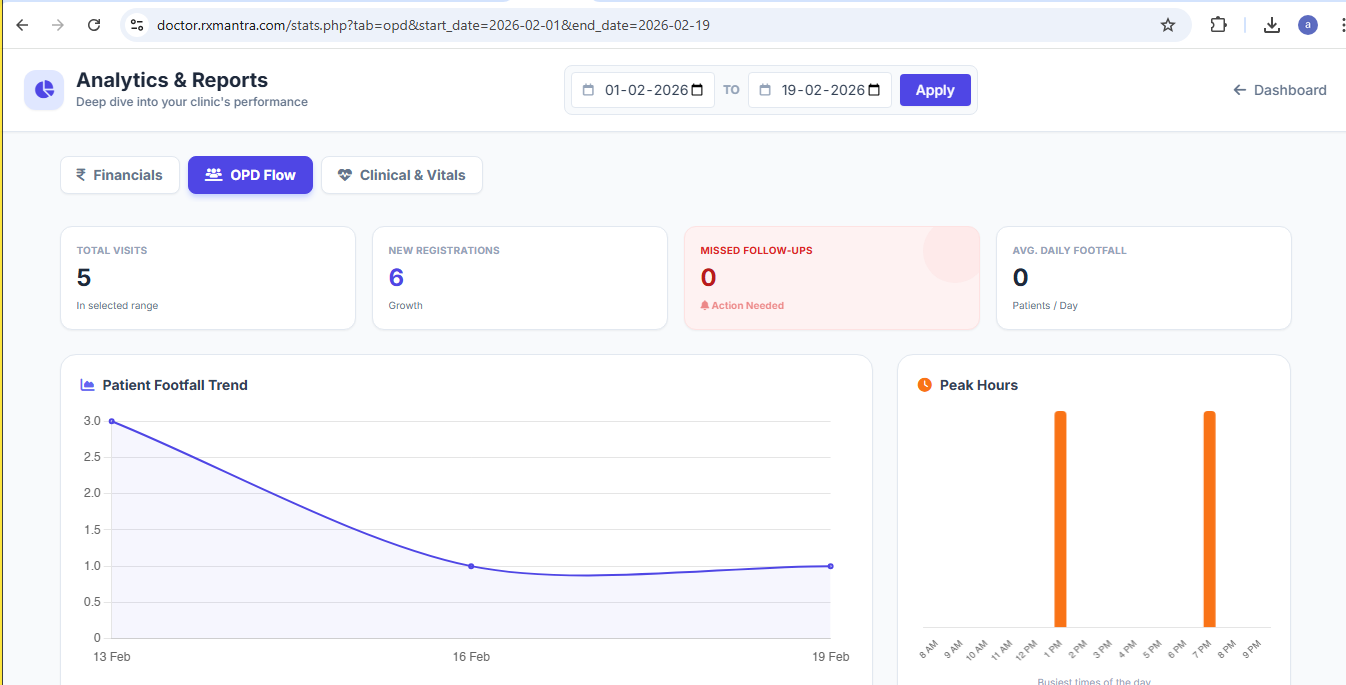The height and width of the screenshot is (685, 1346).
Task: Reload the page with the refresh icon
Action: 94,25
